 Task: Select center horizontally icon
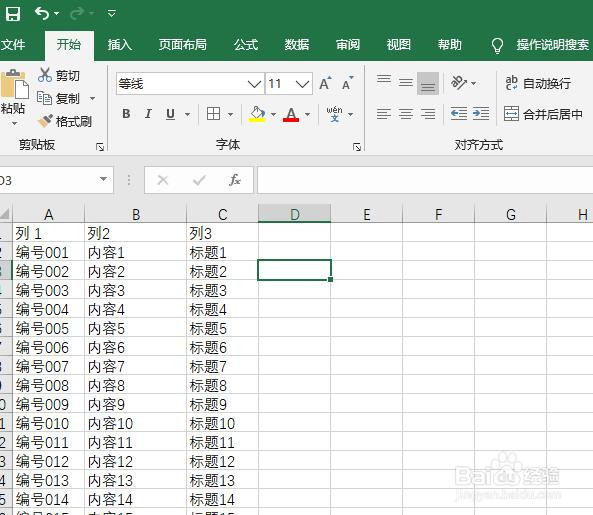[406, 114]
